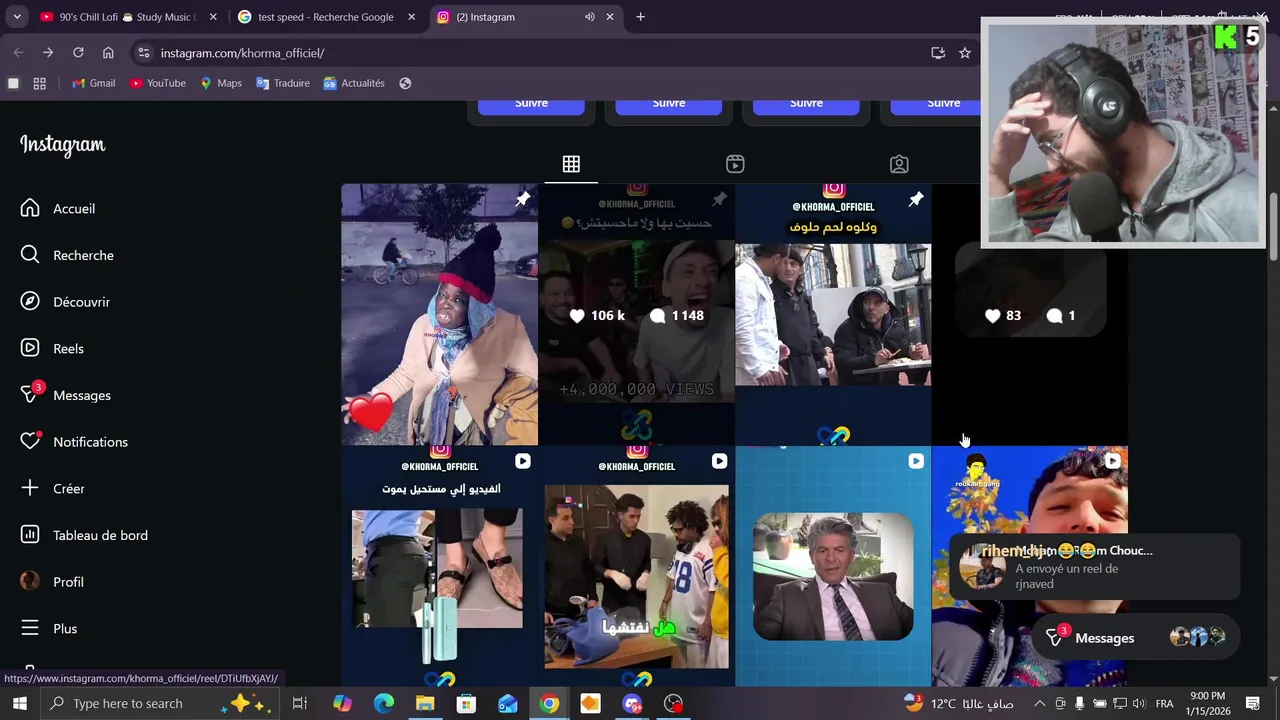Click the Instagram logo wordmark

point(62,145)
